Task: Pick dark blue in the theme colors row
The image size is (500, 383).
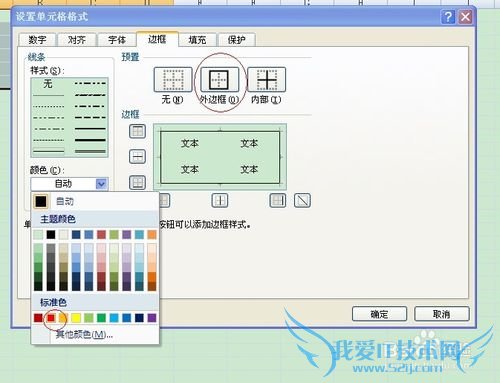Action: pos(76,235)
